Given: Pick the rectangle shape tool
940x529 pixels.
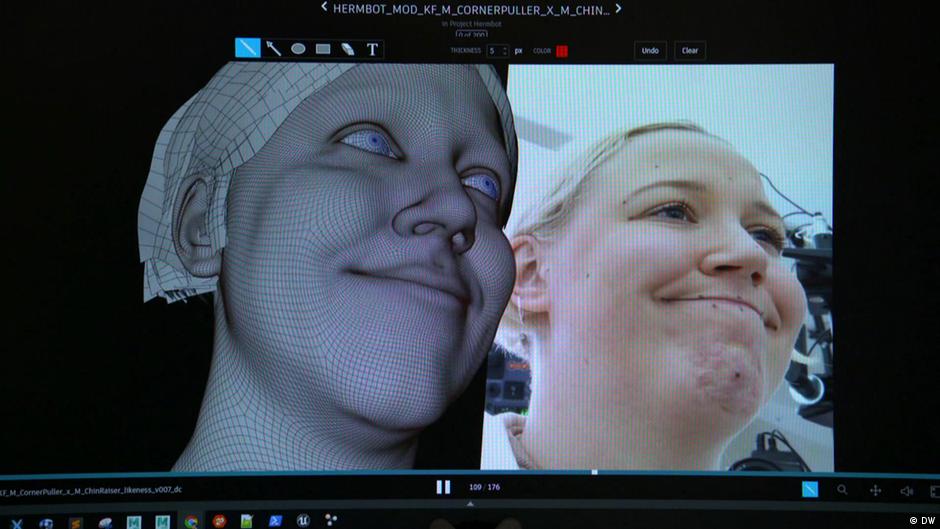Looking at the screenshot, I should pos(323,48).
